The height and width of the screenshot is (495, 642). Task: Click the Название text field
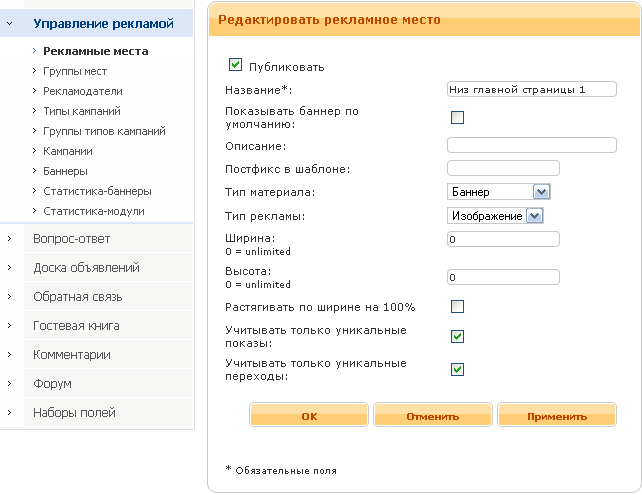coord(531,89)
